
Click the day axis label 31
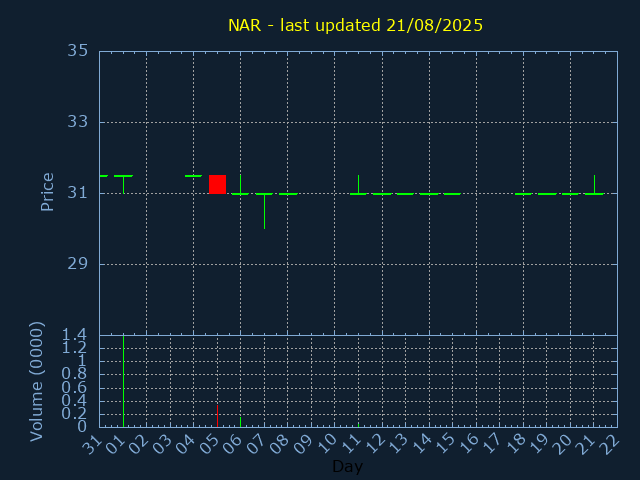click(92, 444)
